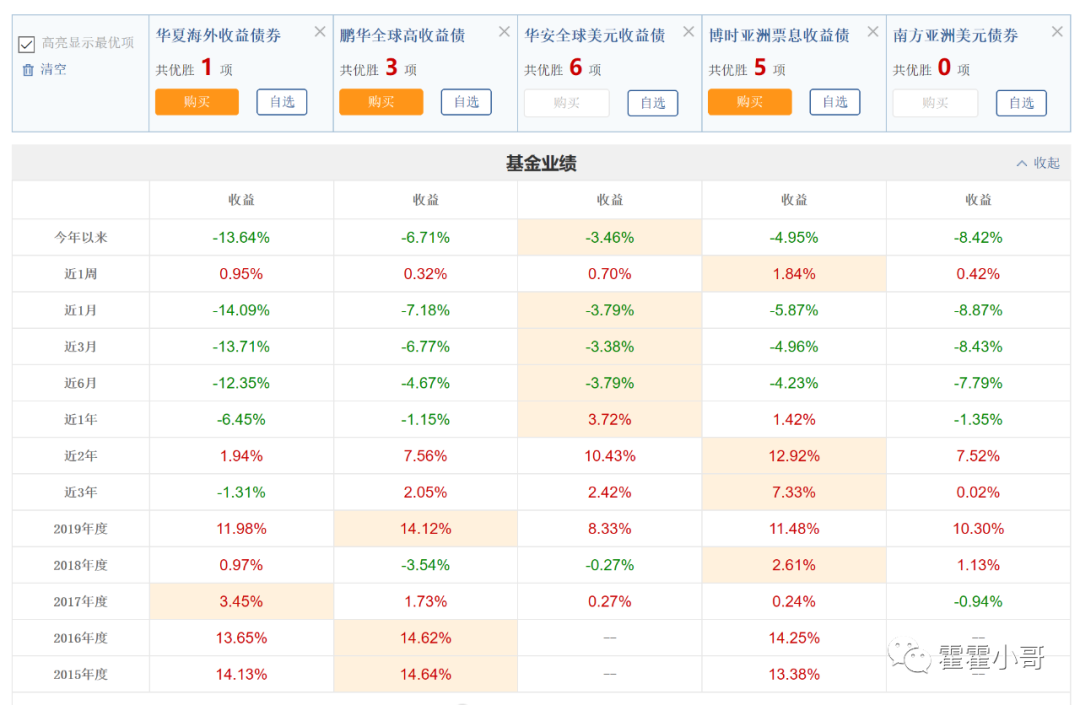Toggle the 高亮显示最优项 checkbox

click(x=25, y=44)
